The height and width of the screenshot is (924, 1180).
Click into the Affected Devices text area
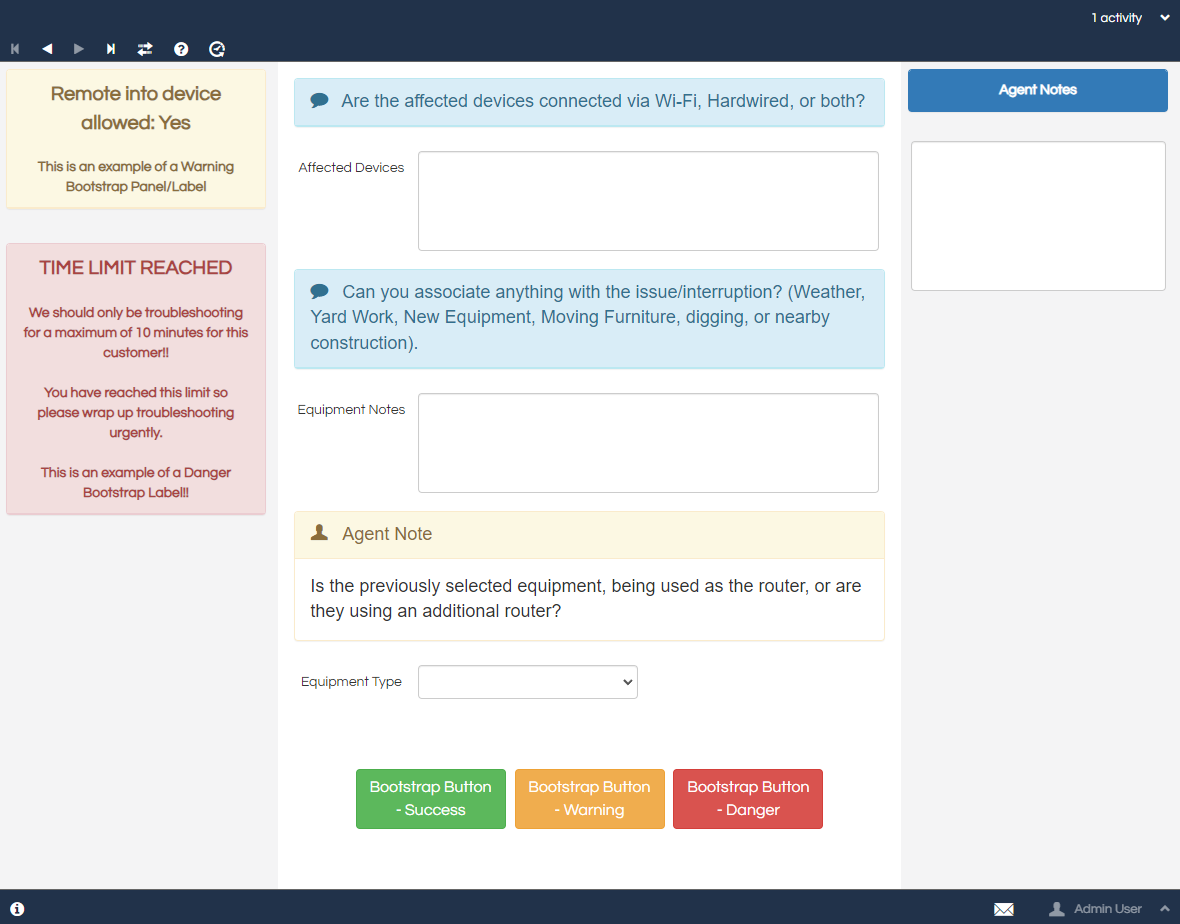point(648,201)
